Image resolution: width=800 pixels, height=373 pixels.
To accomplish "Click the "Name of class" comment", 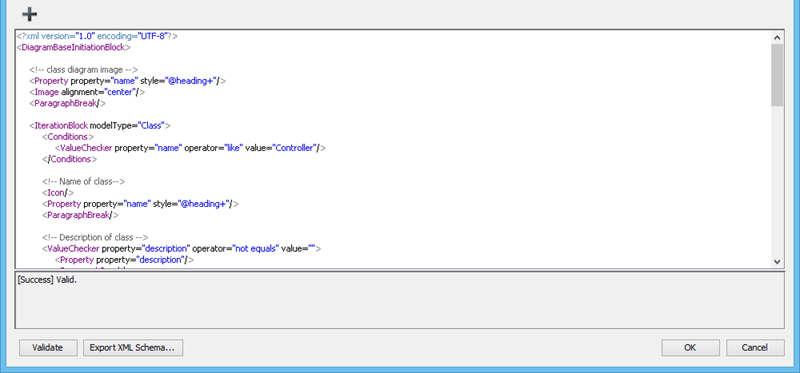I will (x=84, y=181).
